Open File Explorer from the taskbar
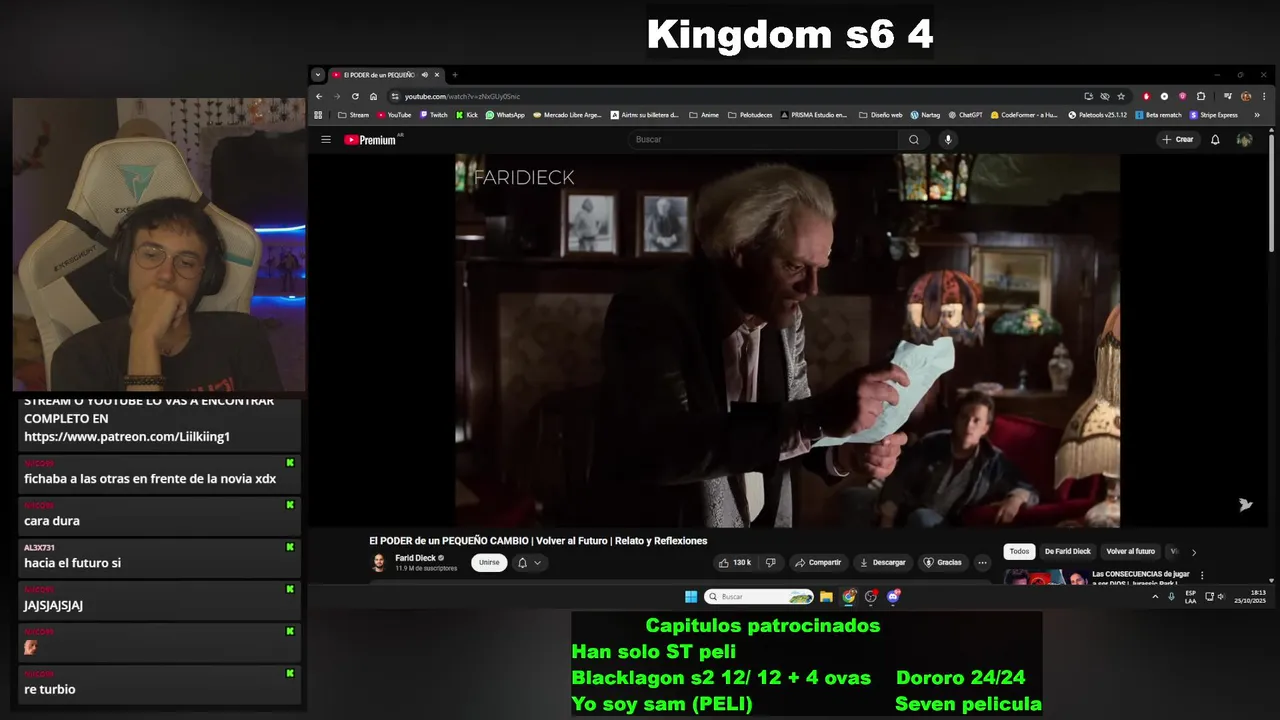Image resolution: width=1280 pixels, height=720 pixels. pos(826,597)
